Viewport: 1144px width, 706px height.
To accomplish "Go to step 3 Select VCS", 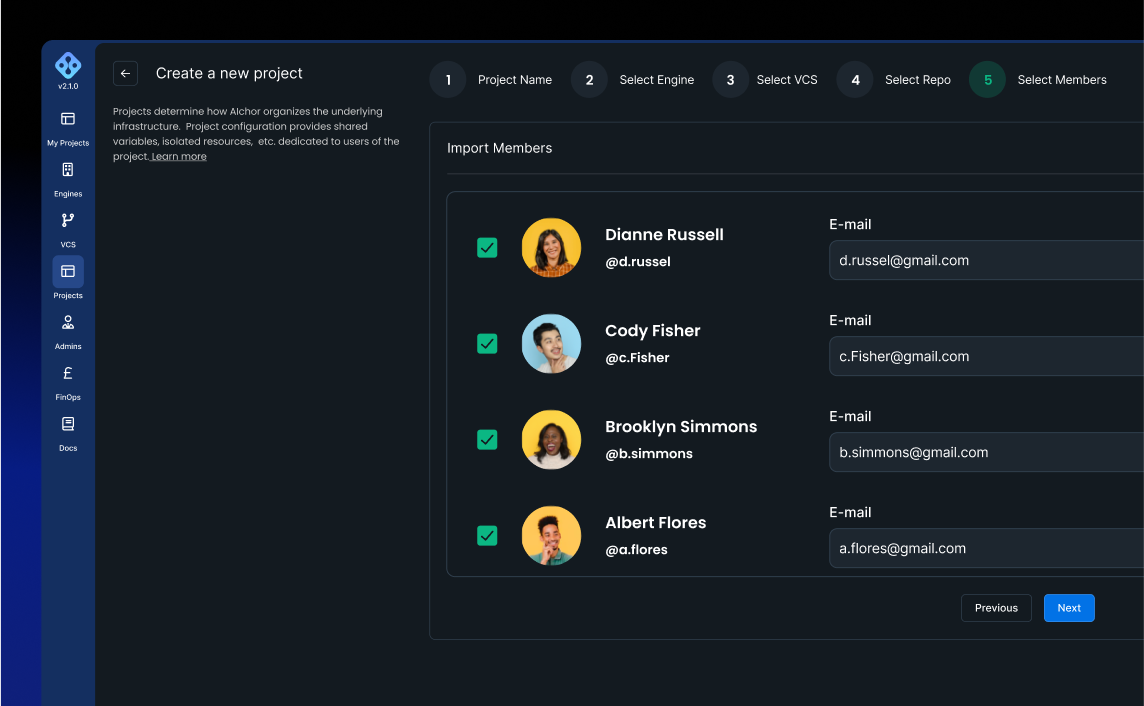I will coord(765,79).
